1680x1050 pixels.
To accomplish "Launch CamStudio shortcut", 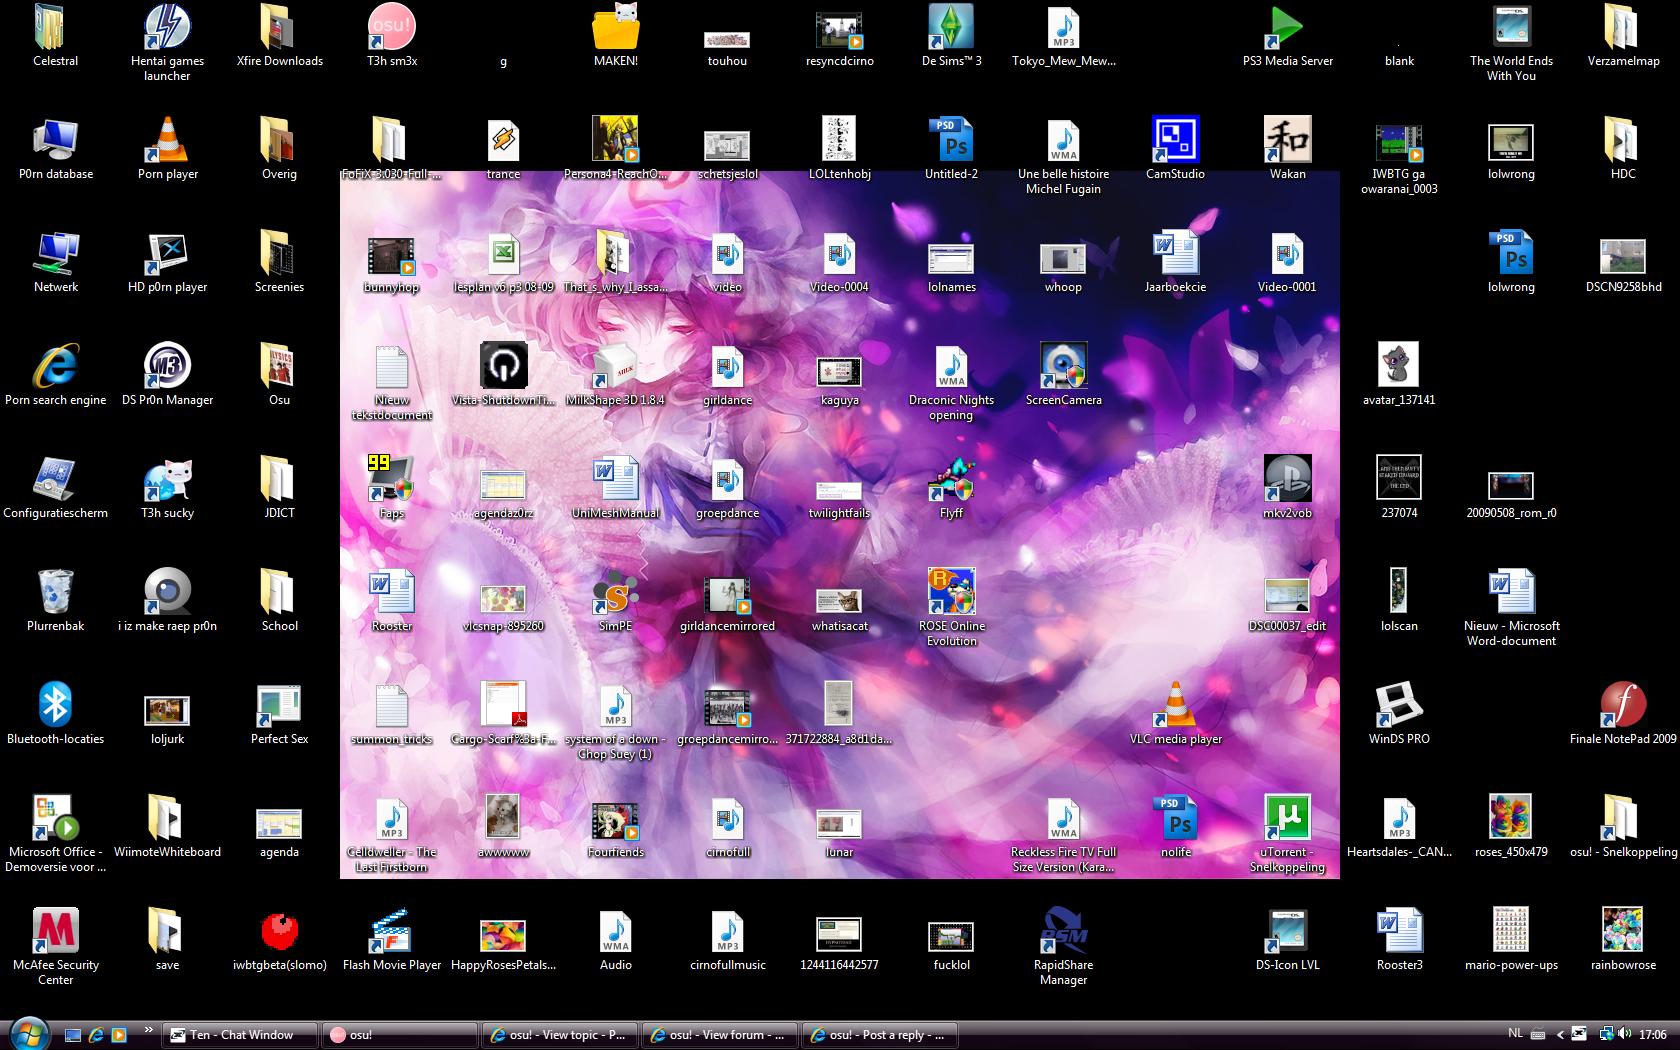I will coord(1175,150).
